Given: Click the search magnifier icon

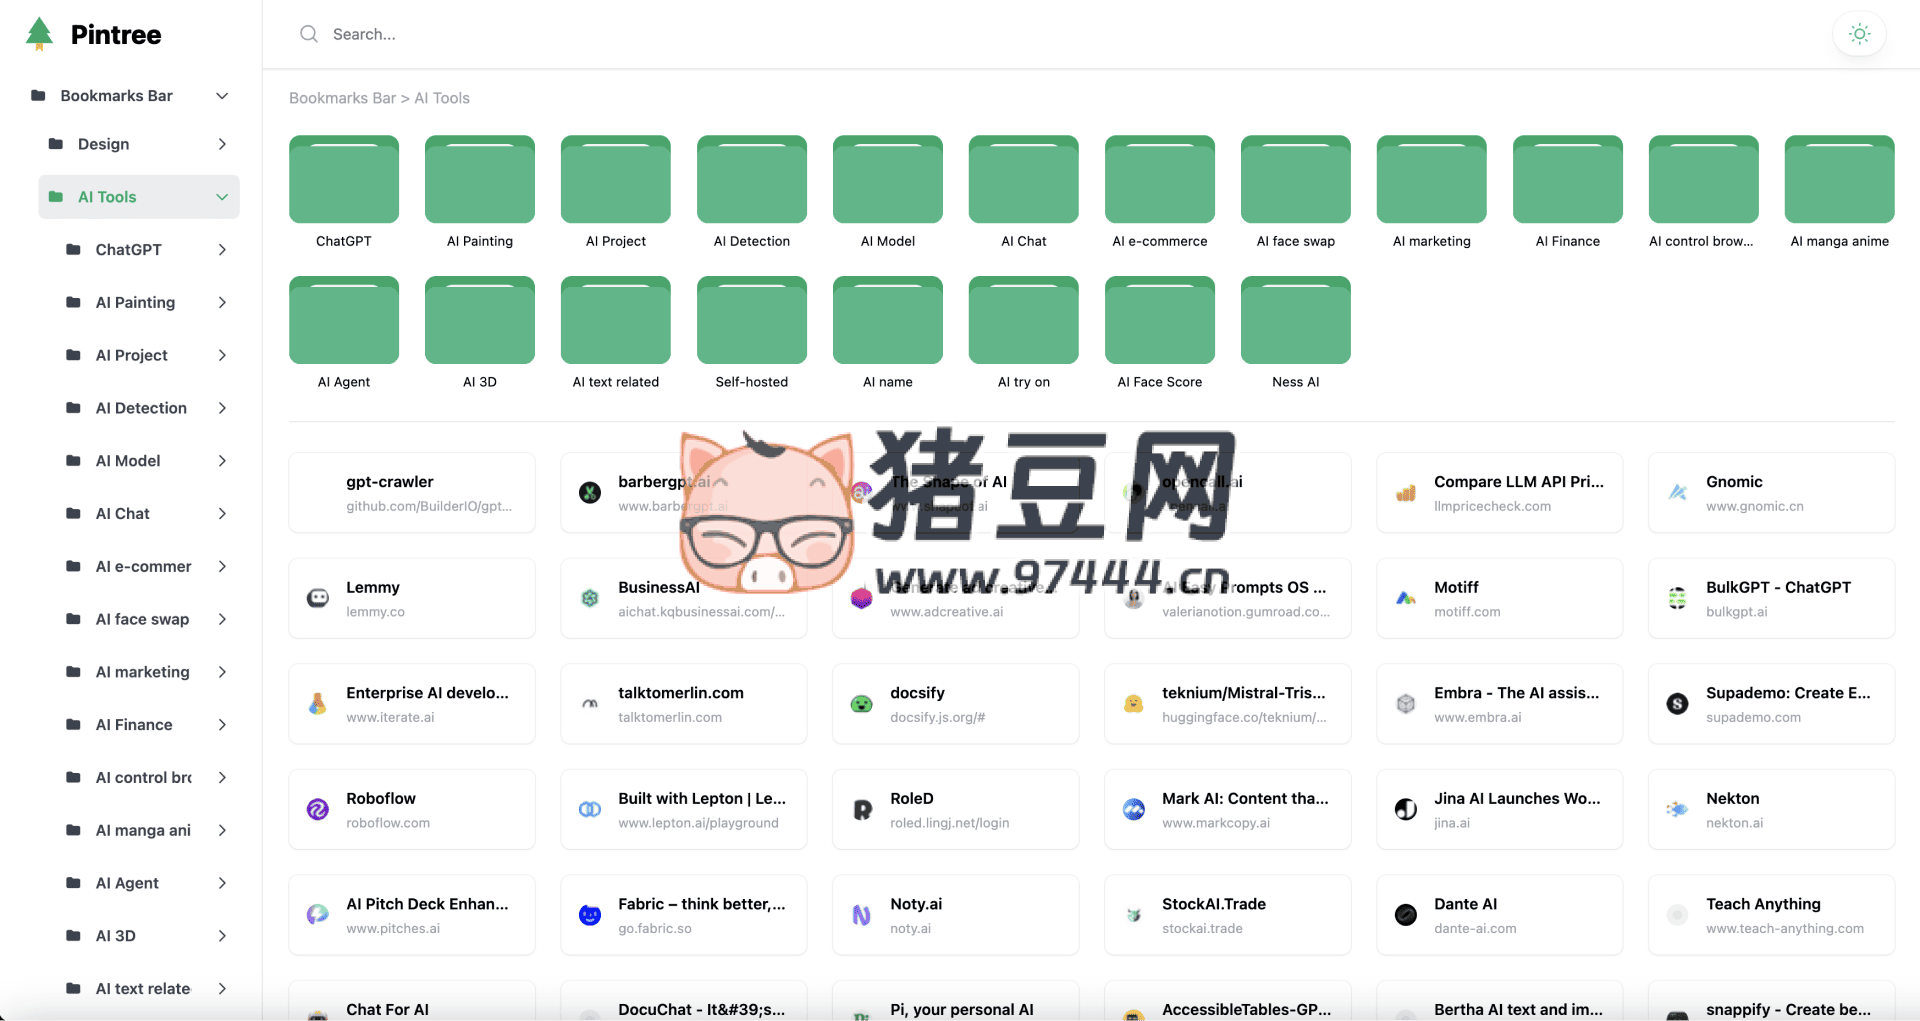Looking at the screenshot, I should tap(309, 34).
